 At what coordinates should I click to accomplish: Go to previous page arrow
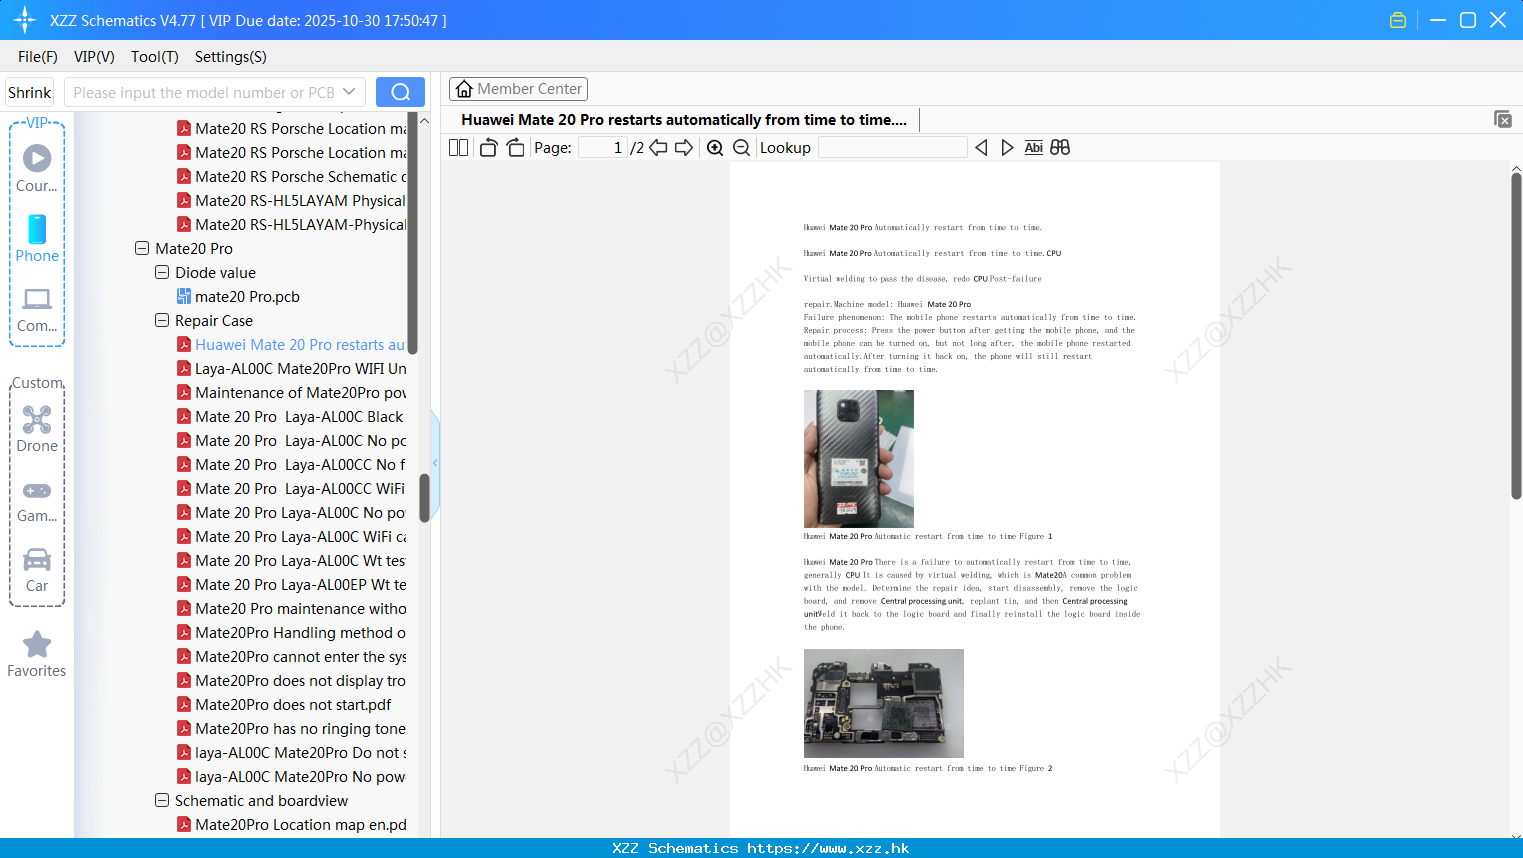point(658,148)
